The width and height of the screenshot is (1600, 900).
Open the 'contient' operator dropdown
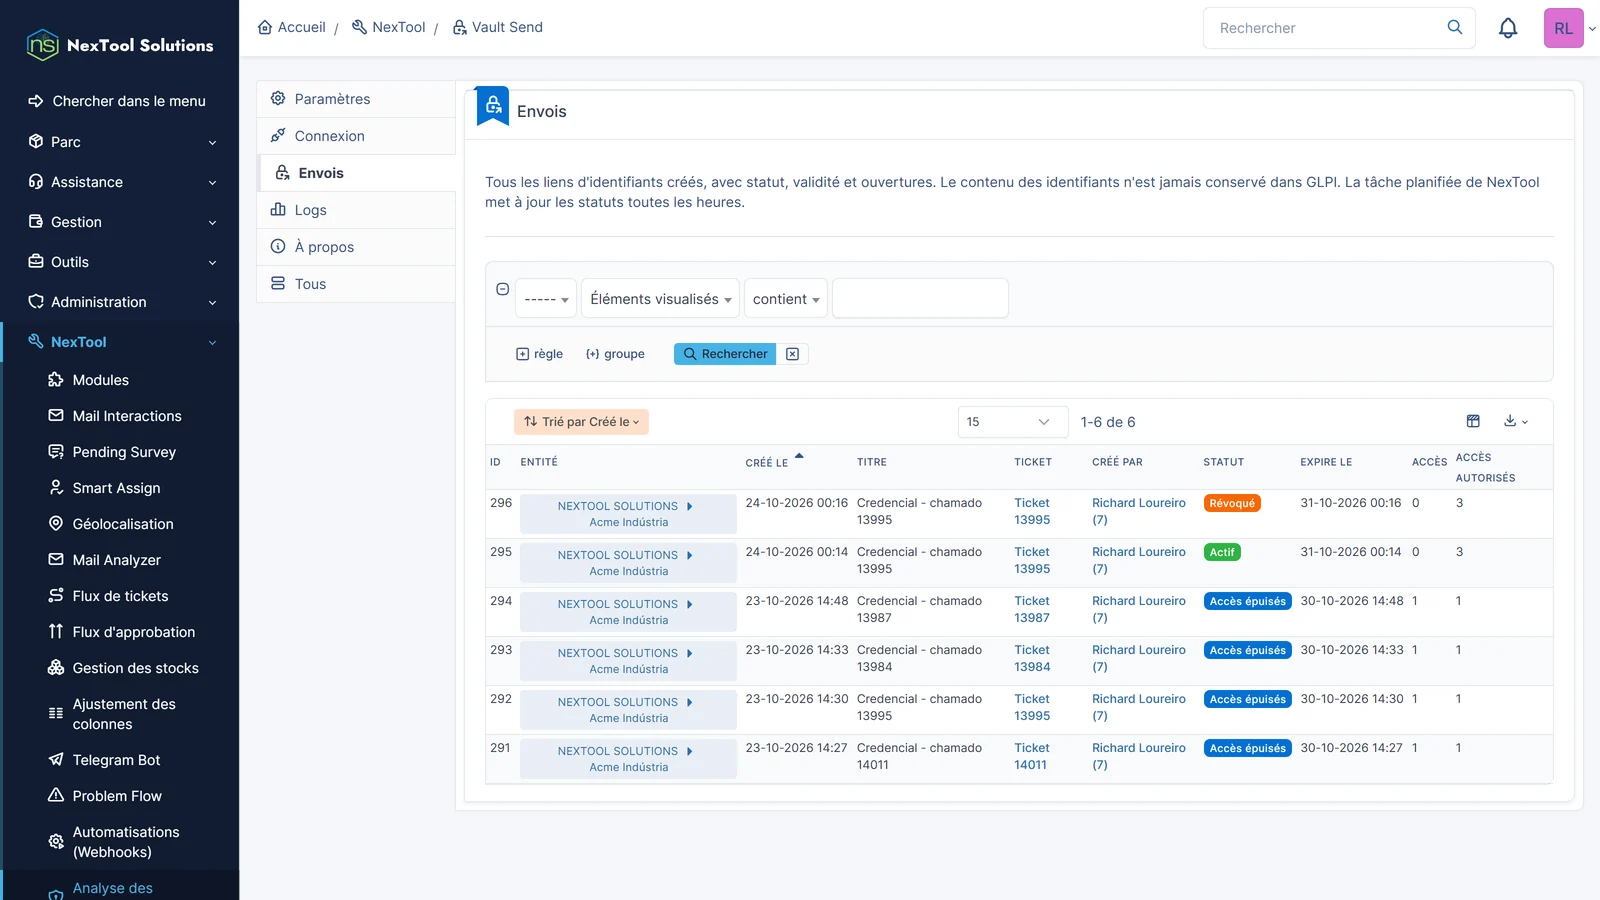click(x=786, y=299)
